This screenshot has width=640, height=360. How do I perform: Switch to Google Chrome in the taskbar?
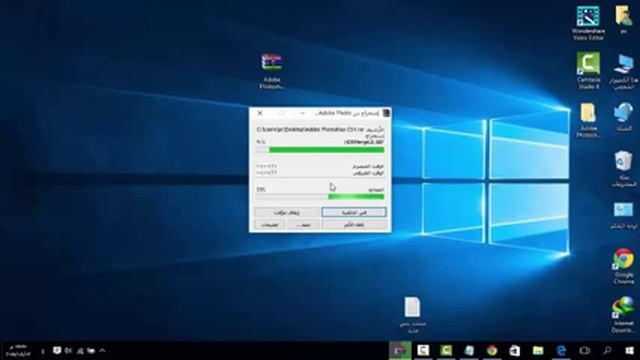492,351
